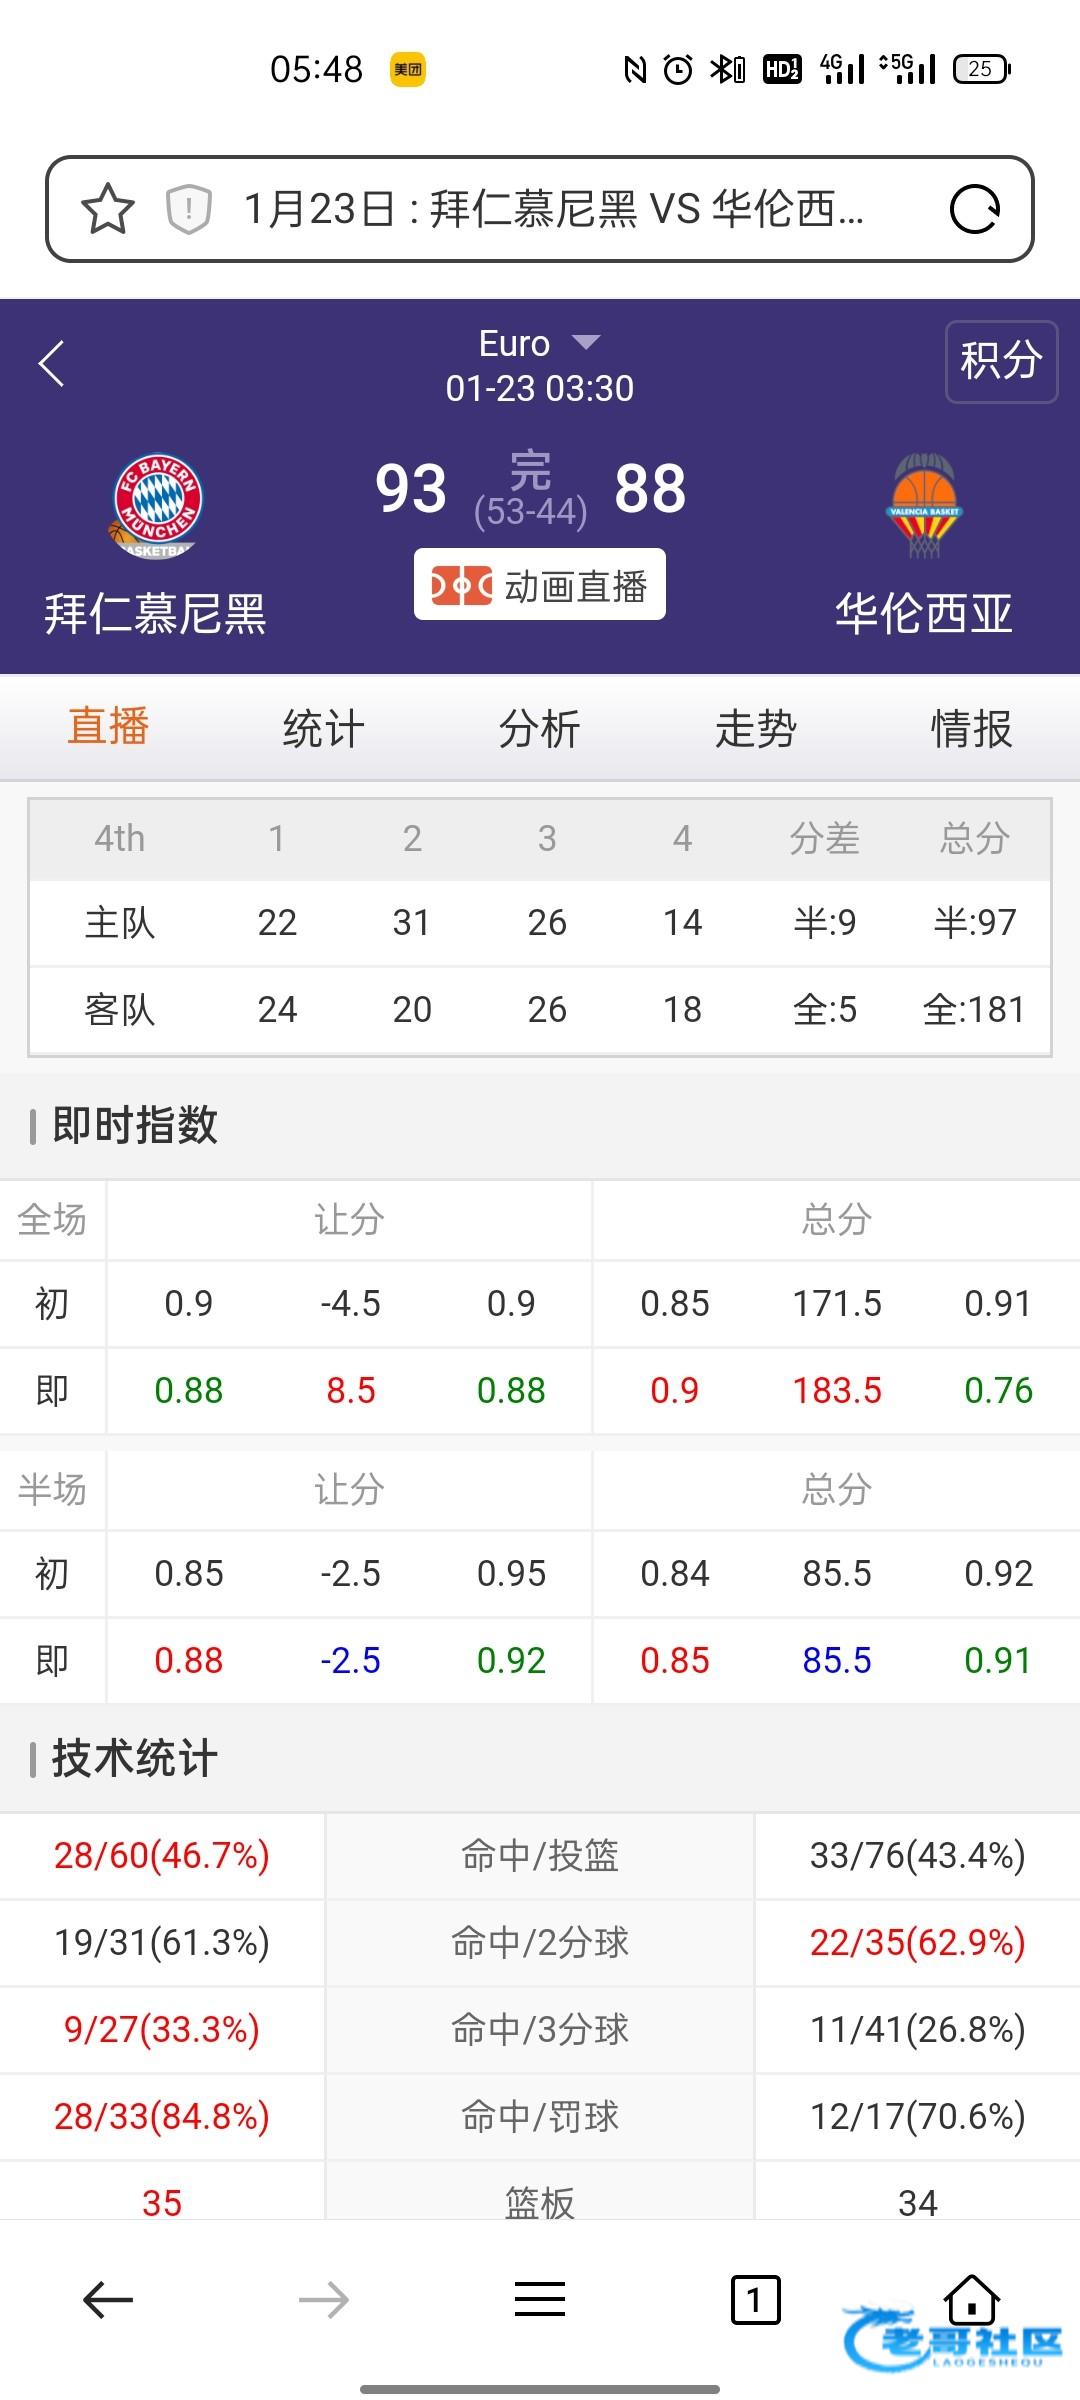This screenshot has height=2400, width=1080.
Task: Launch 动画直播 animated live stream
Action: [x=540, y=585]
